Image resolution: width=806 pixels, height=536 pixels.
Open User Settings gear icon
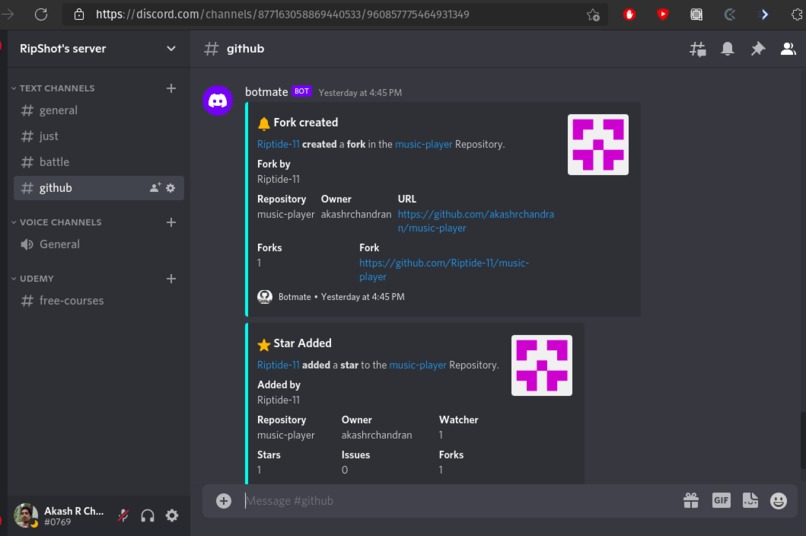pos(172,515)
